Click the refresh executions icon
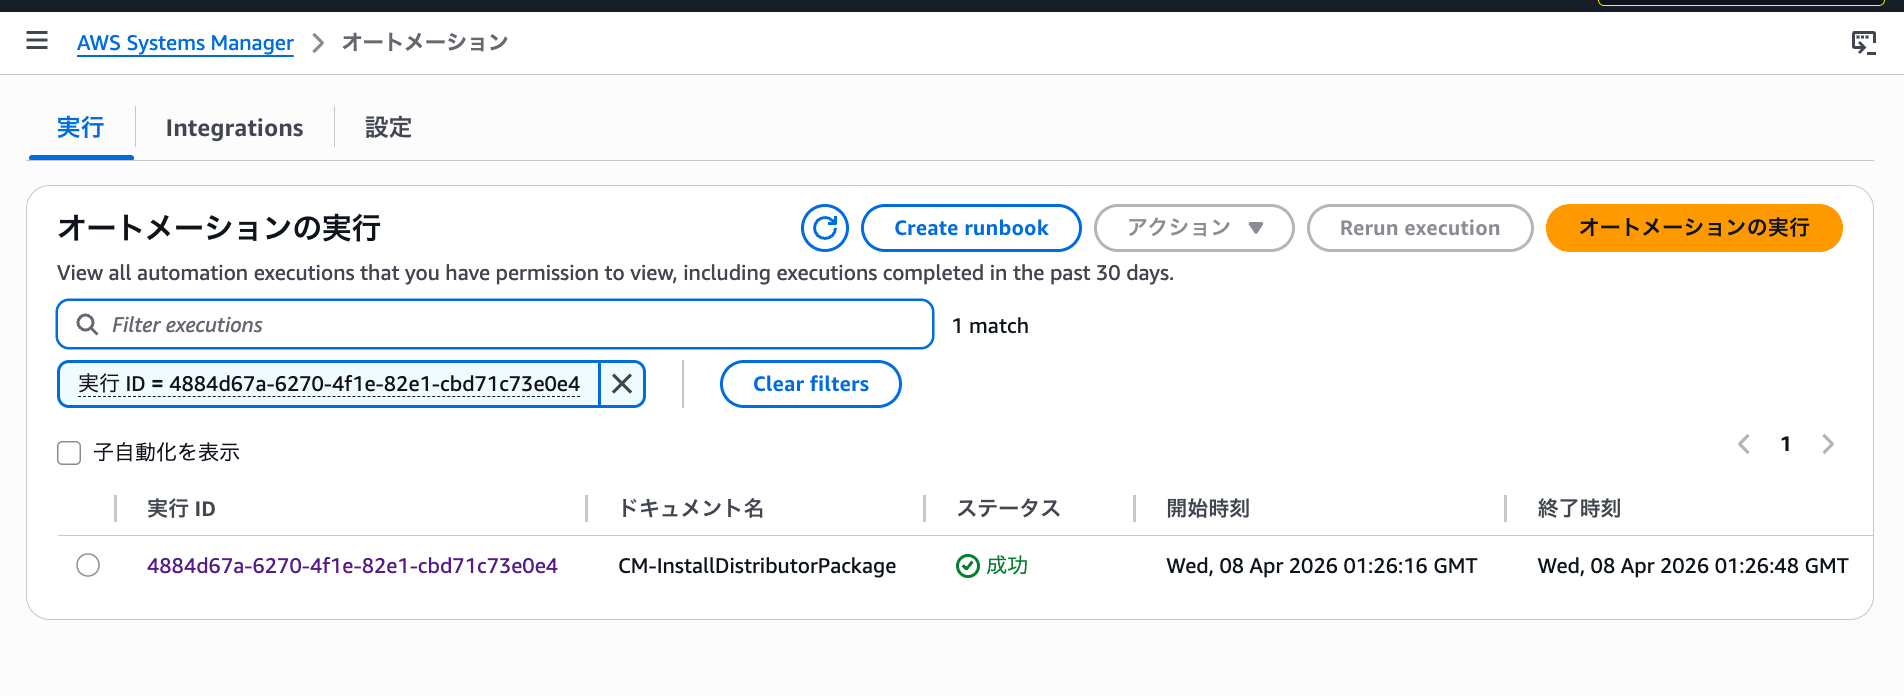Viewport: 1904px width, 696px height. (x=825, y=228)
